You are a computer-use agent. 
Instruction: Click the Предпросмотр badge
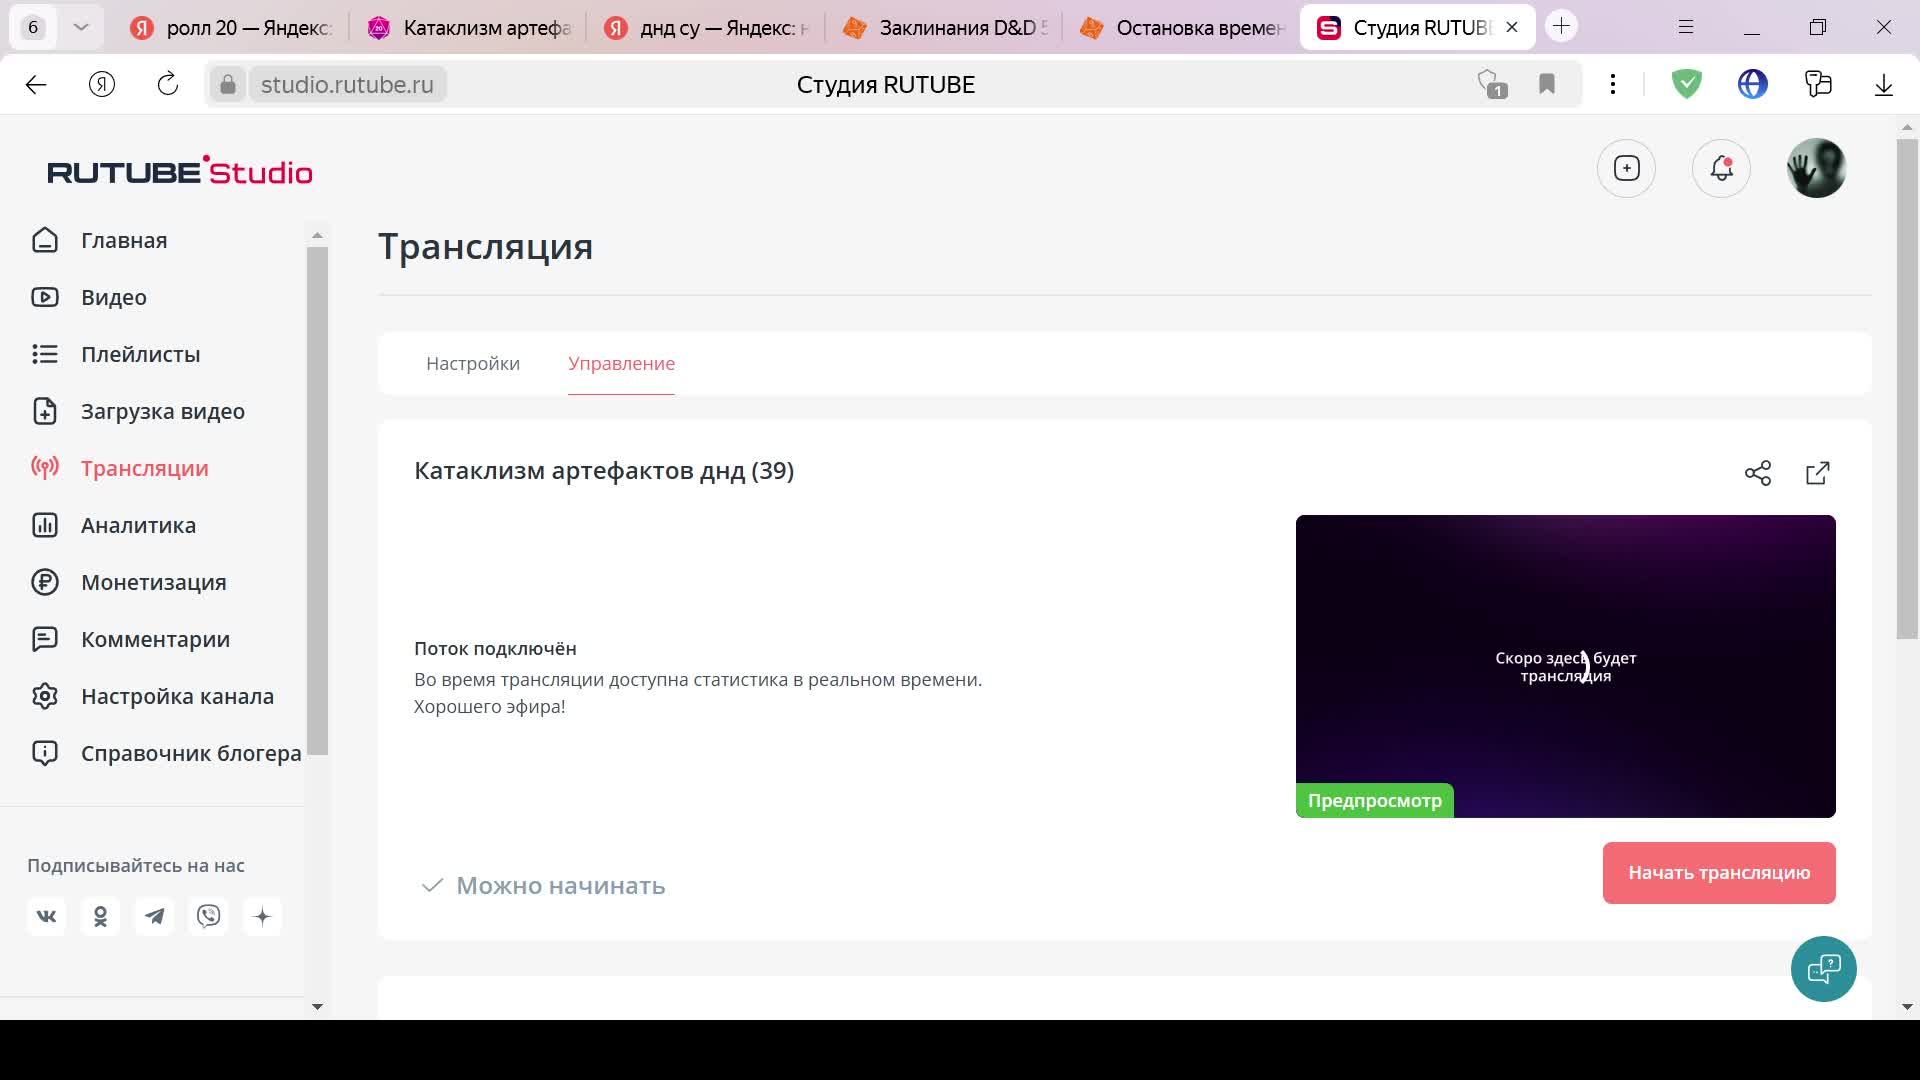tap(1375, 801)
